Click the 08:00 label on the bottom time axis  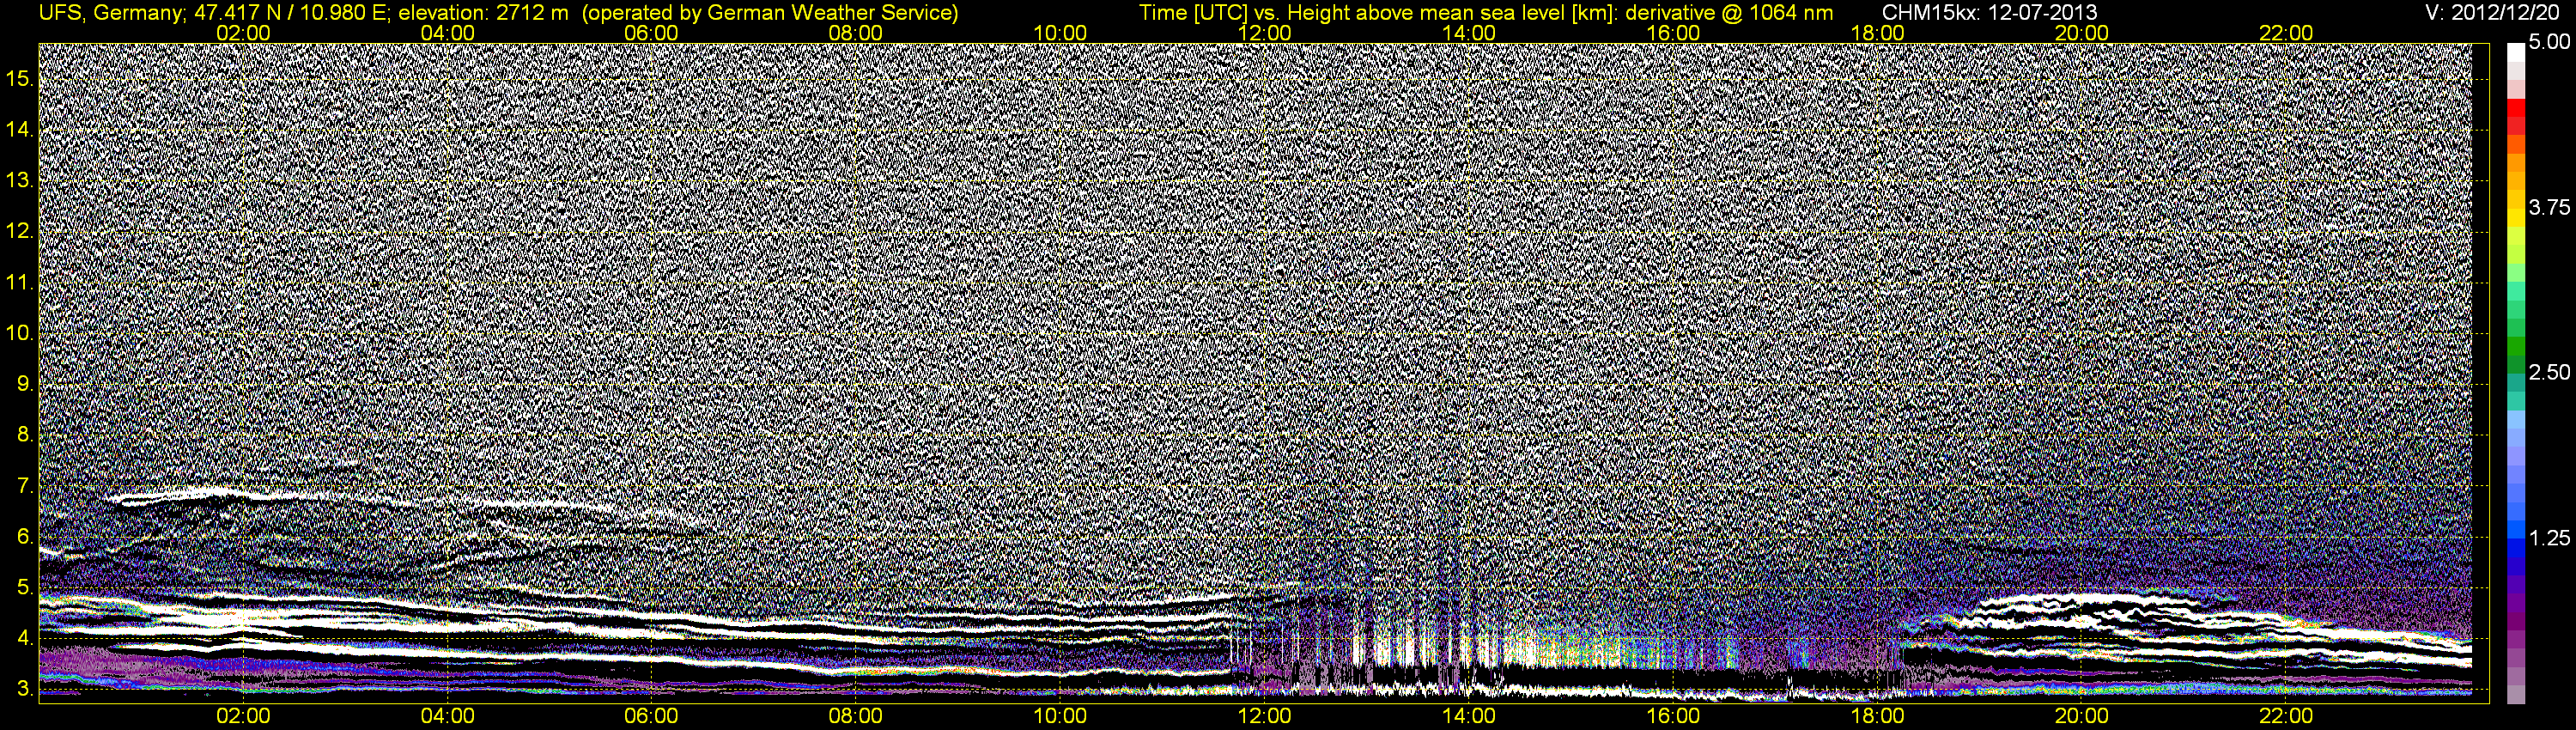856,716
